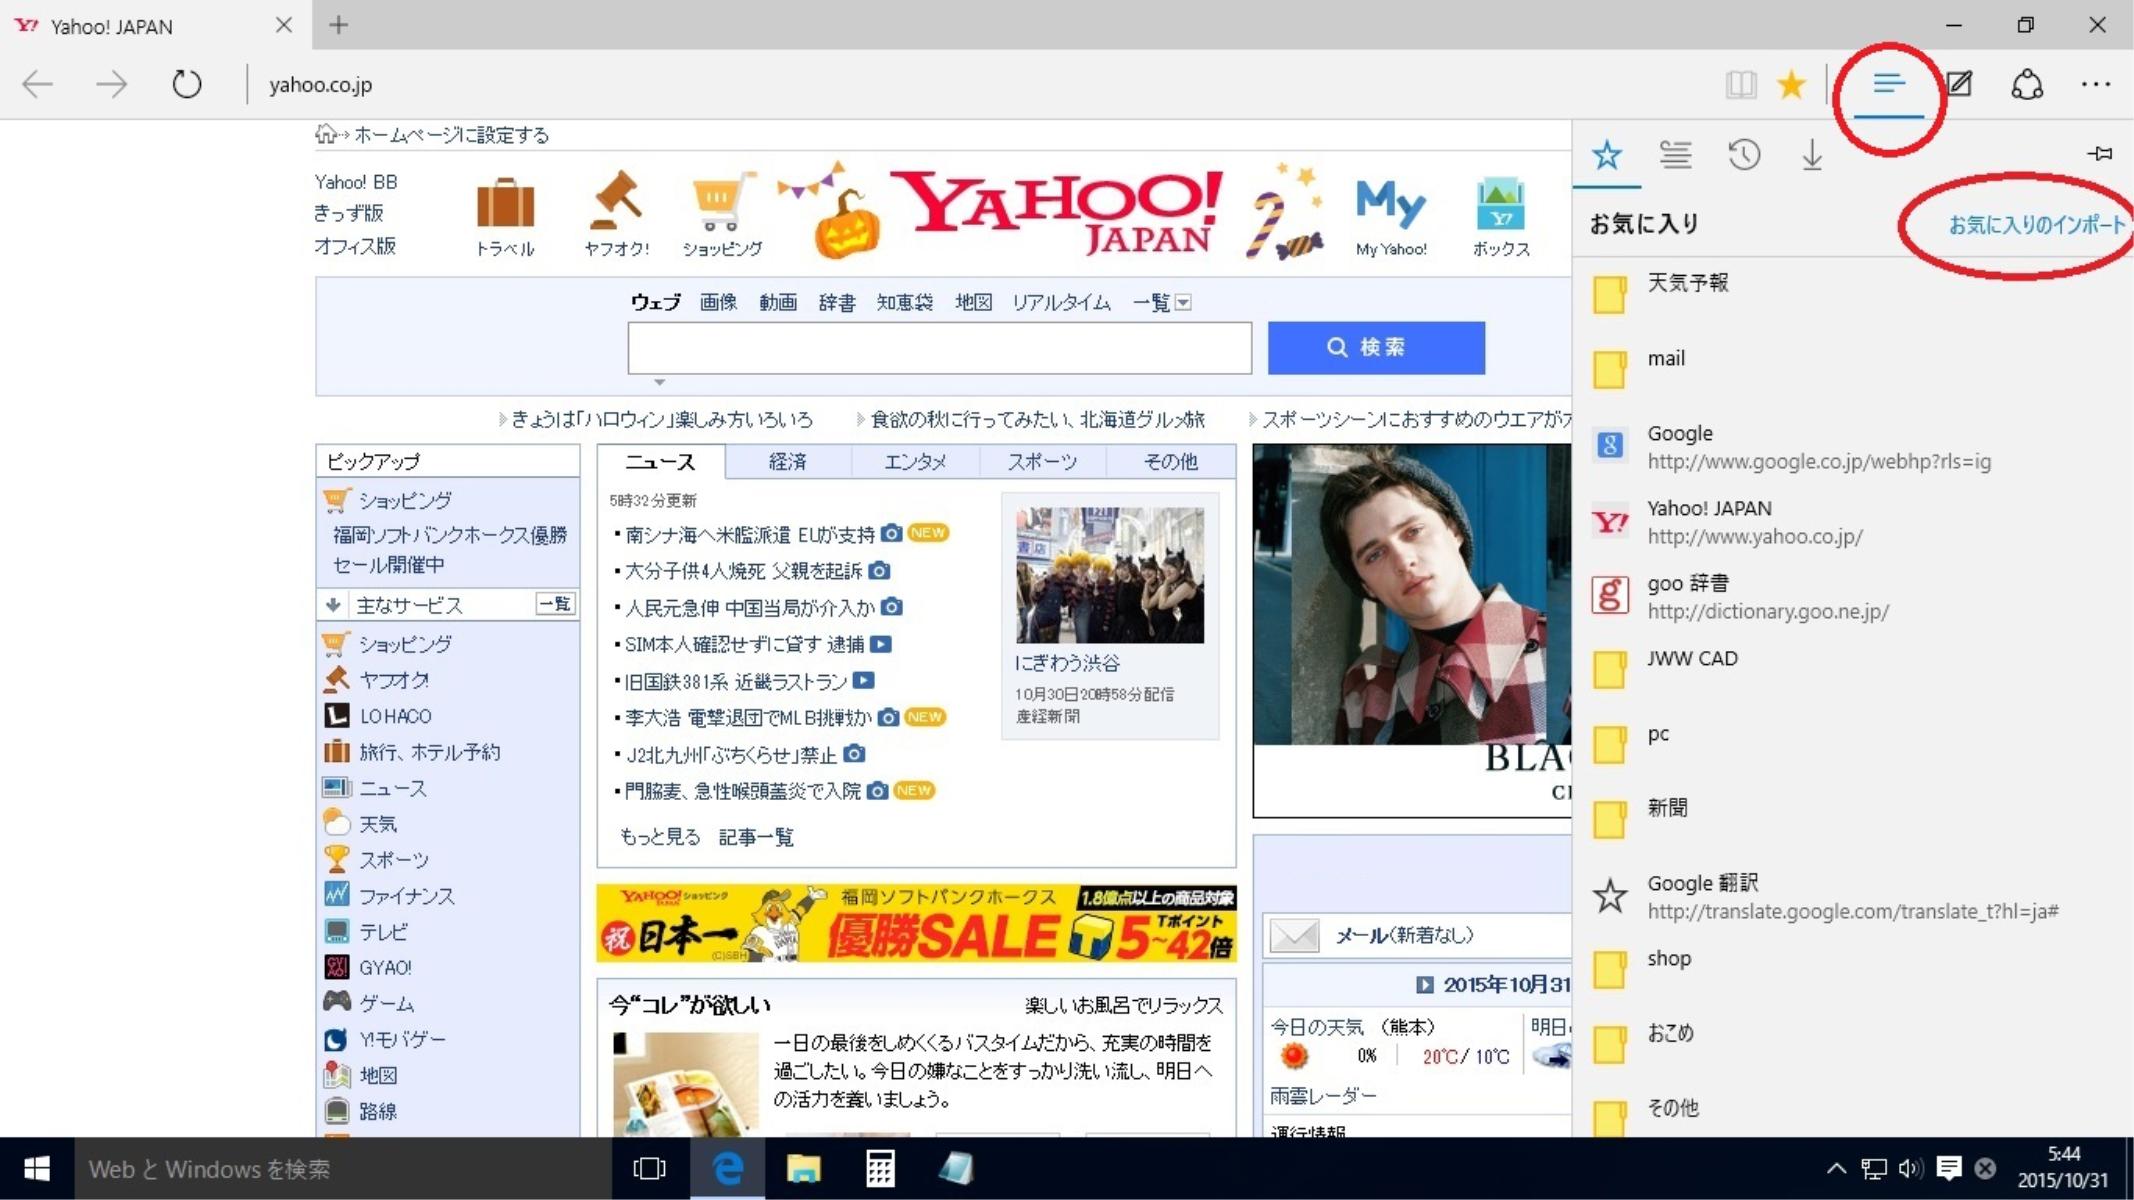Image resolution: width=2134 pixels, height=1200 pixels.
Task: Click the yellow favorites star in toolbar
Action: point(1791,84)
